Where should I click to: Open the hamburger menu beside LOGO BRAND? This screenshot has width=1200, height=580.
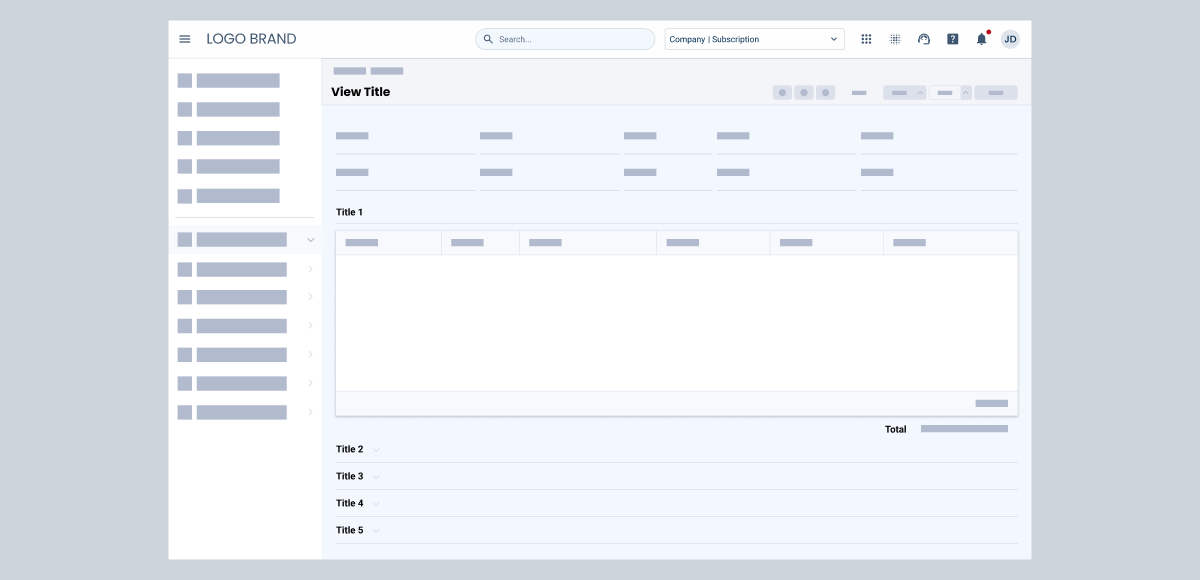pyautogui.click(x=185, y=39)
